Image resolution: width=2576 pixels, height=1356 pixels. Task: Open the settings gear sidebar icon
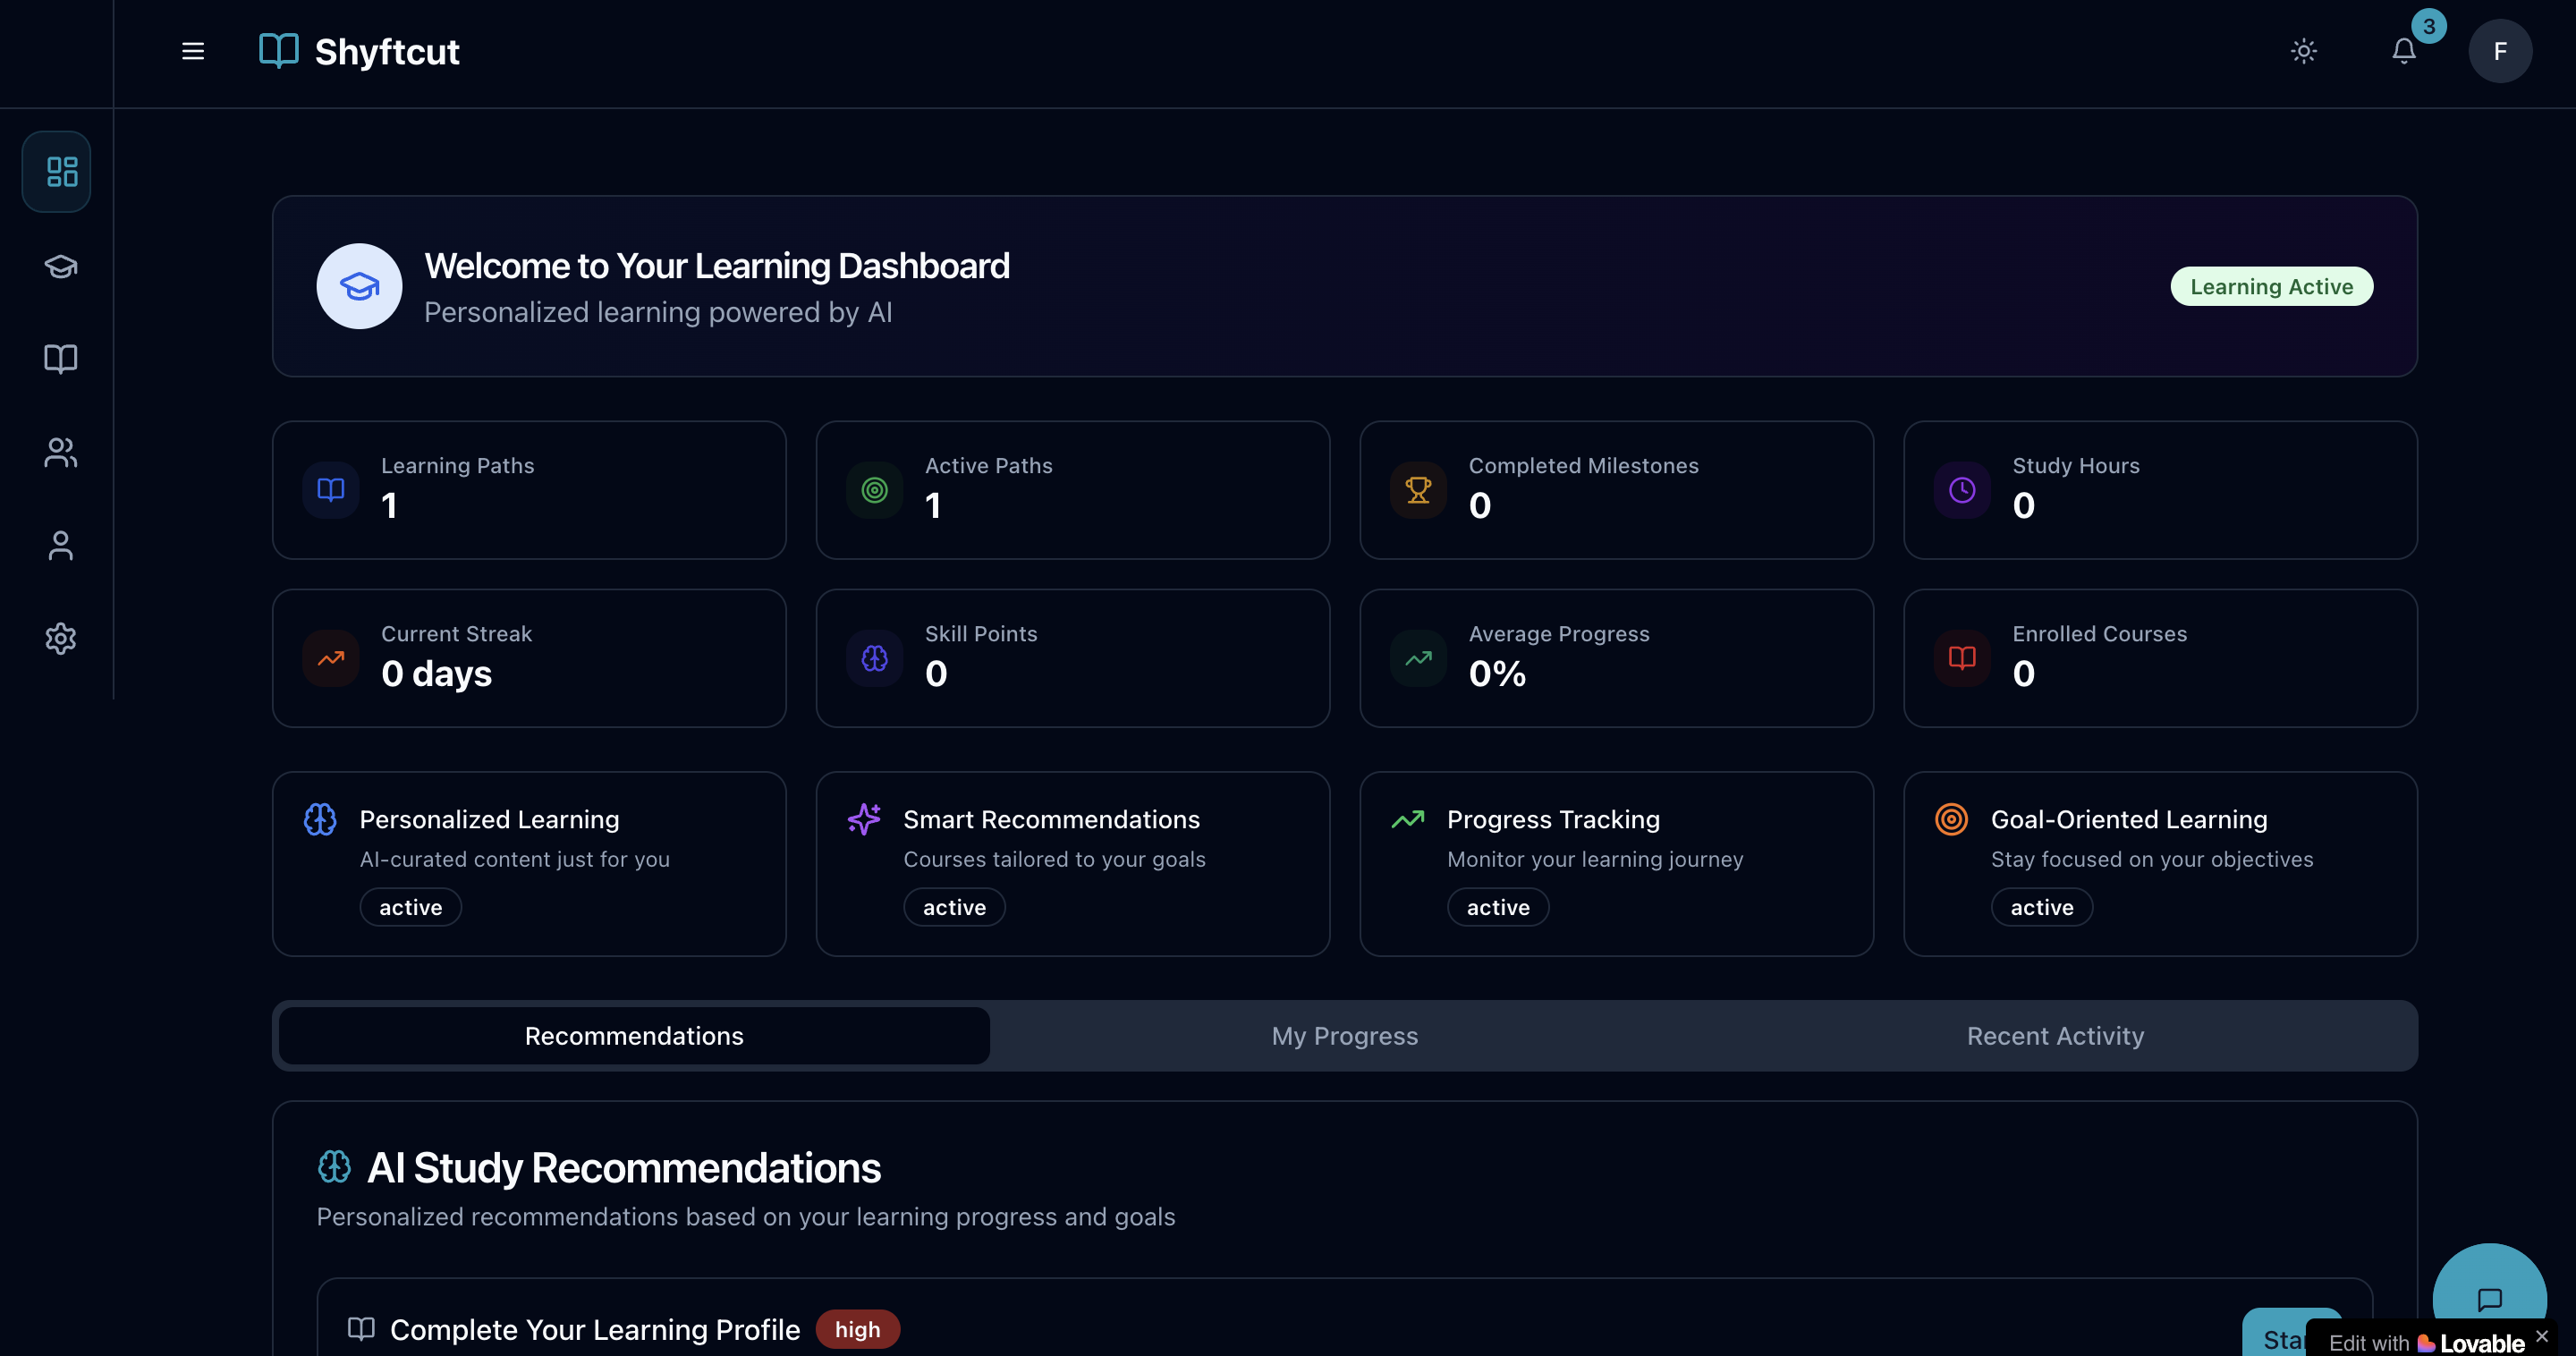tap(61, 638)
